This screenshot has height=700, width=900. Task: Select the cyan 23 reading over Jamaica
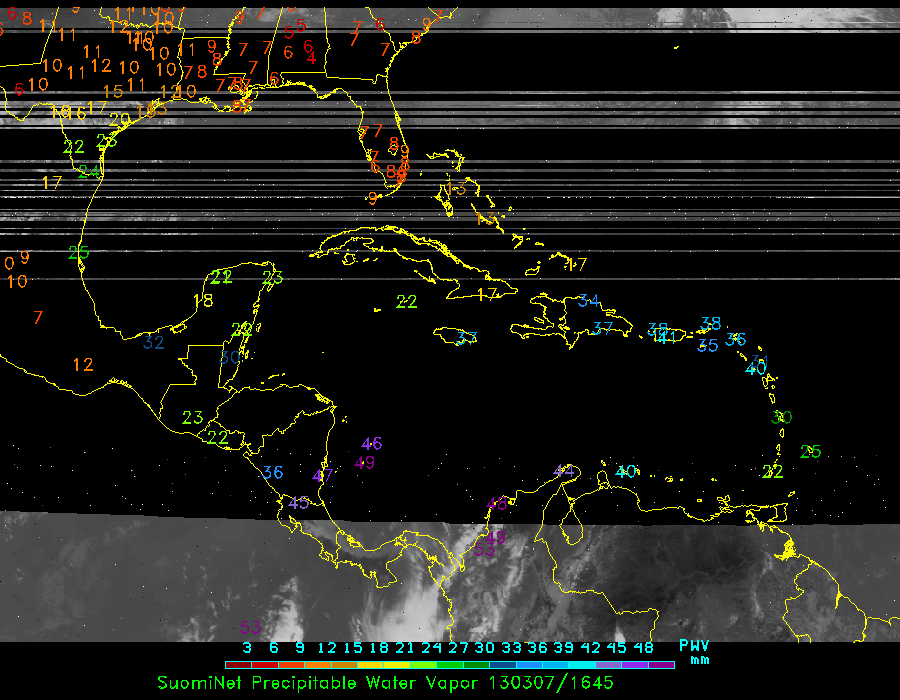tap(466, 337)
